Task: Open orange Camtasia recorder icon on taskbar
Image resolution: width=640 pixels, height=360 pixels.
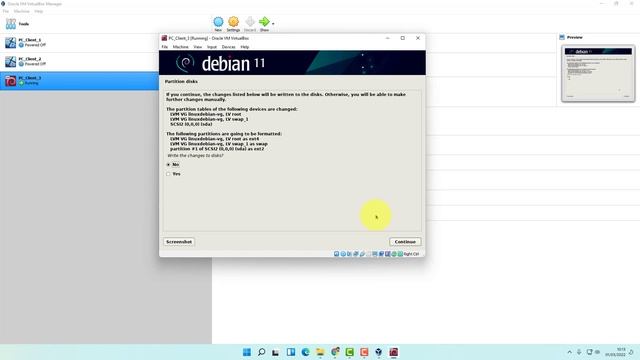Action: (x=364, y=352)
